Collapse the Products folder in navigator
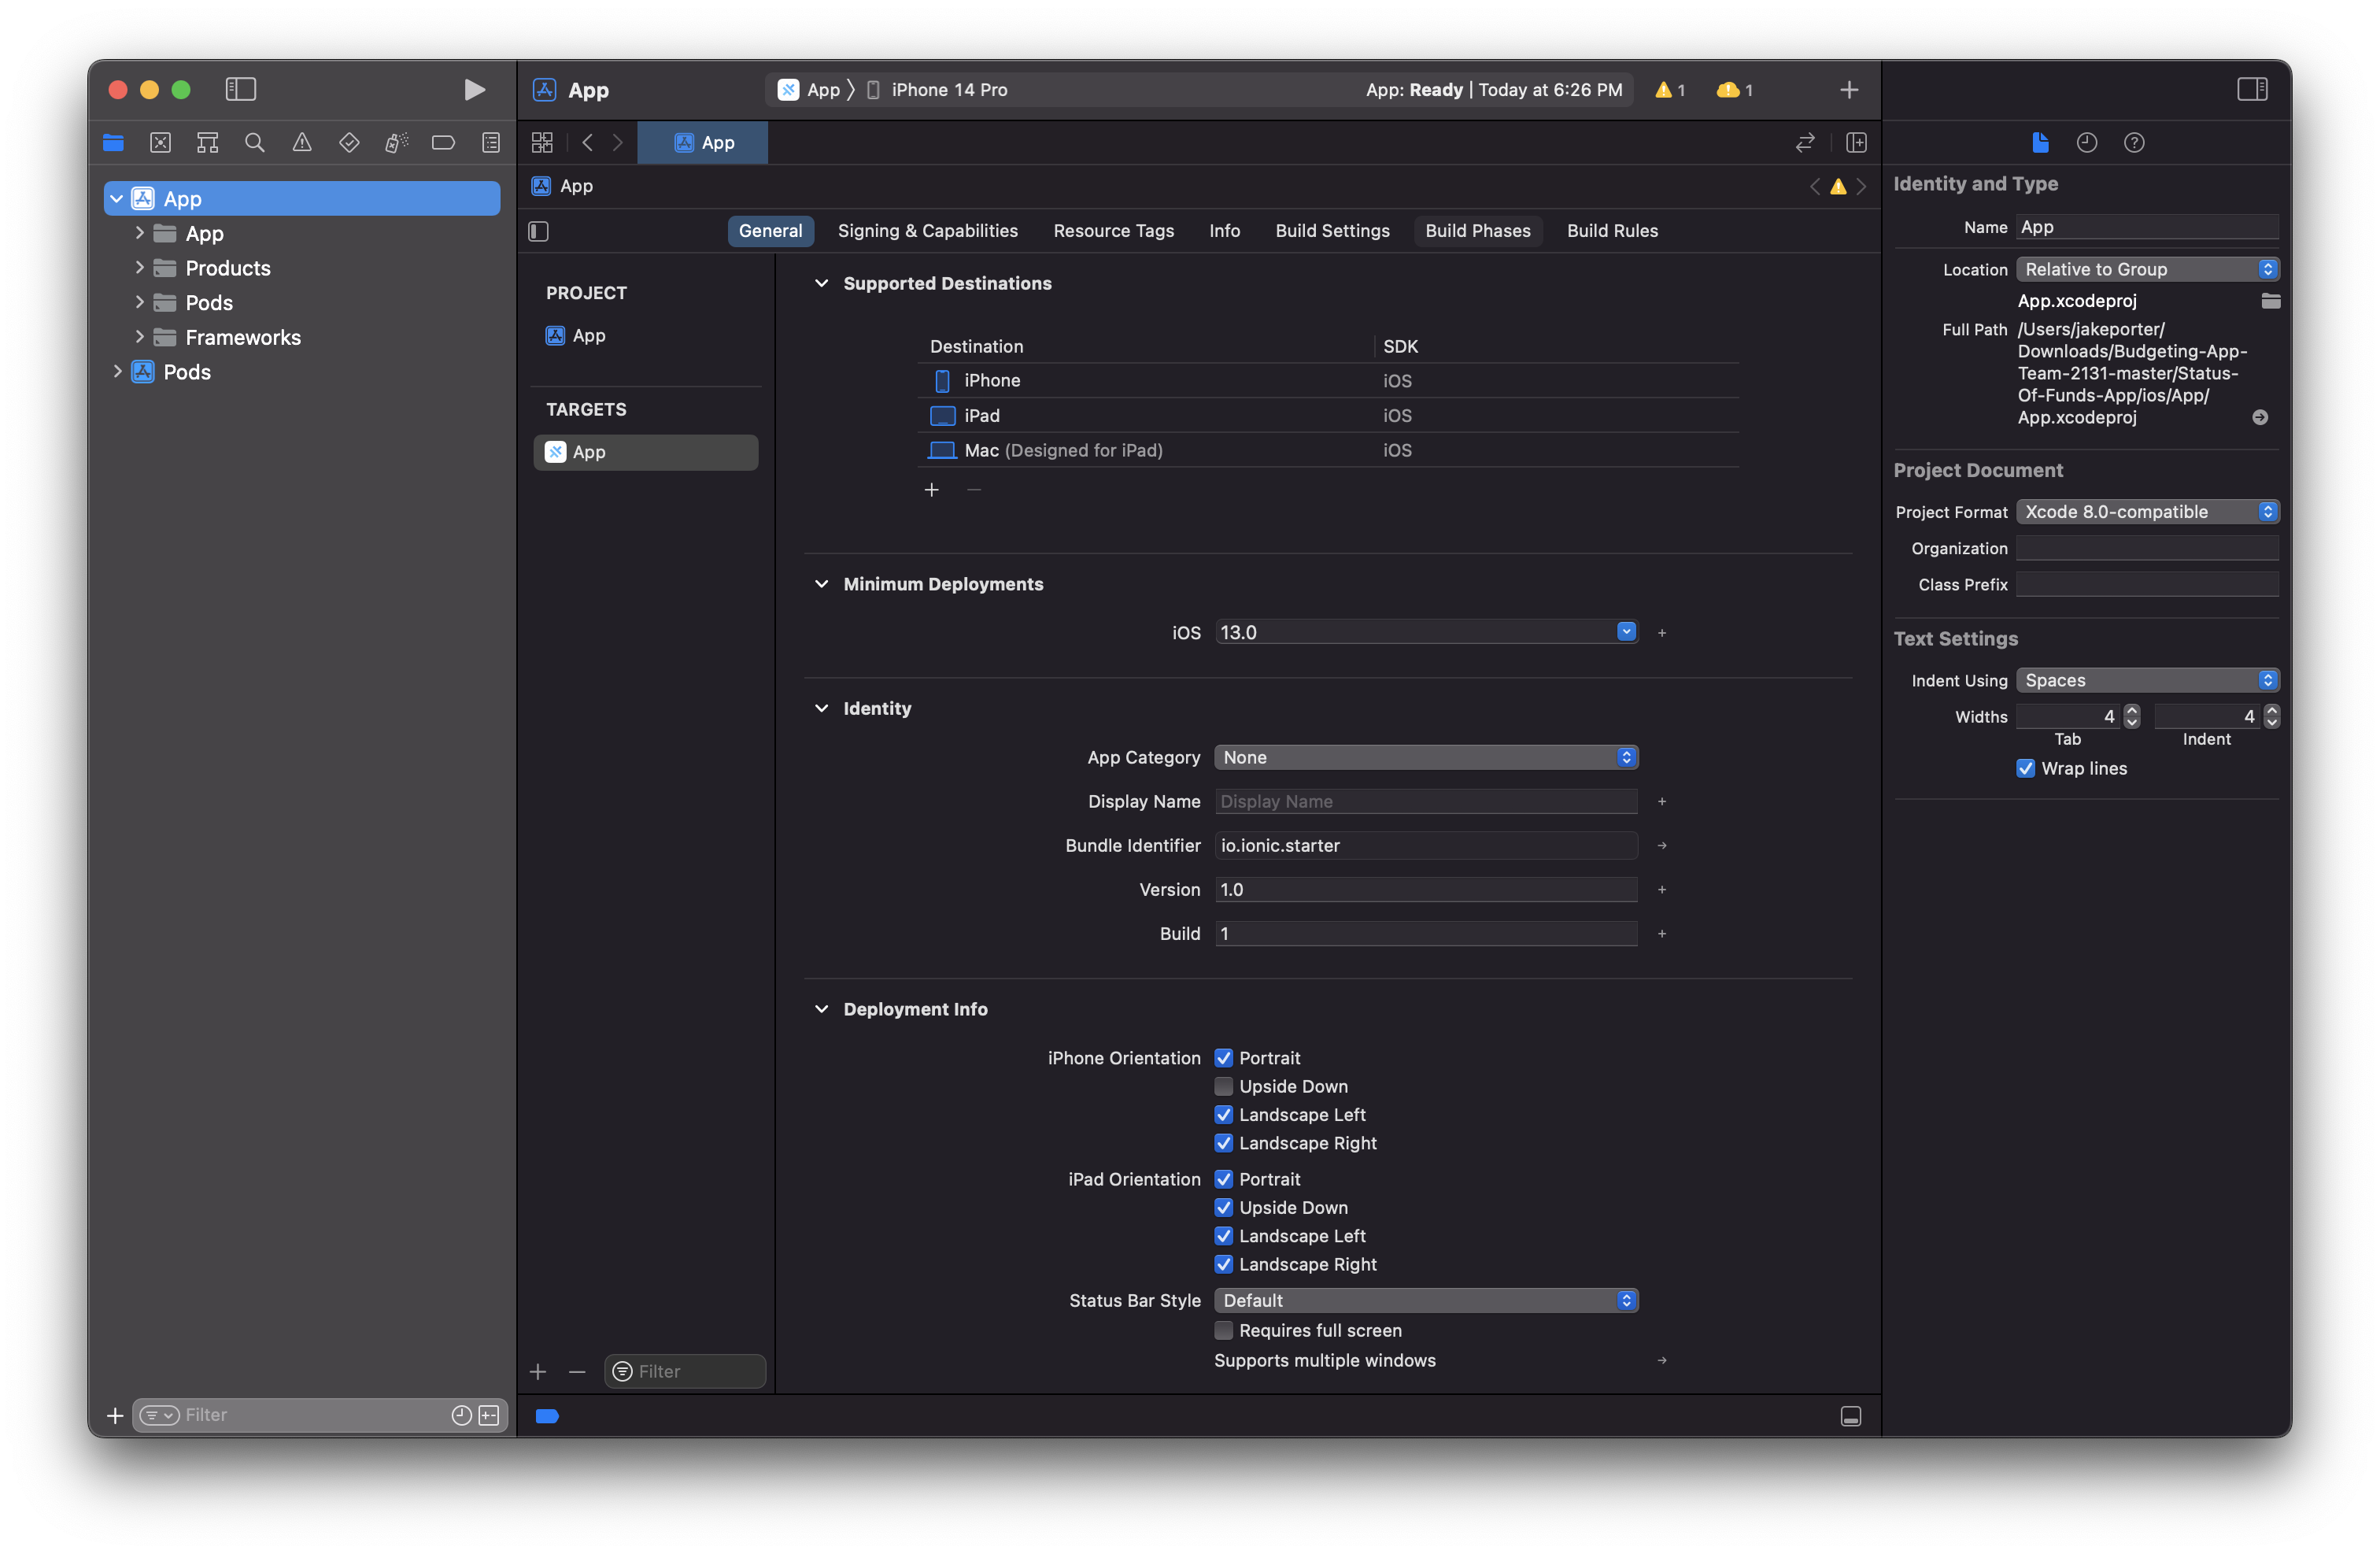2380x1554 pixels. point(139,267)
